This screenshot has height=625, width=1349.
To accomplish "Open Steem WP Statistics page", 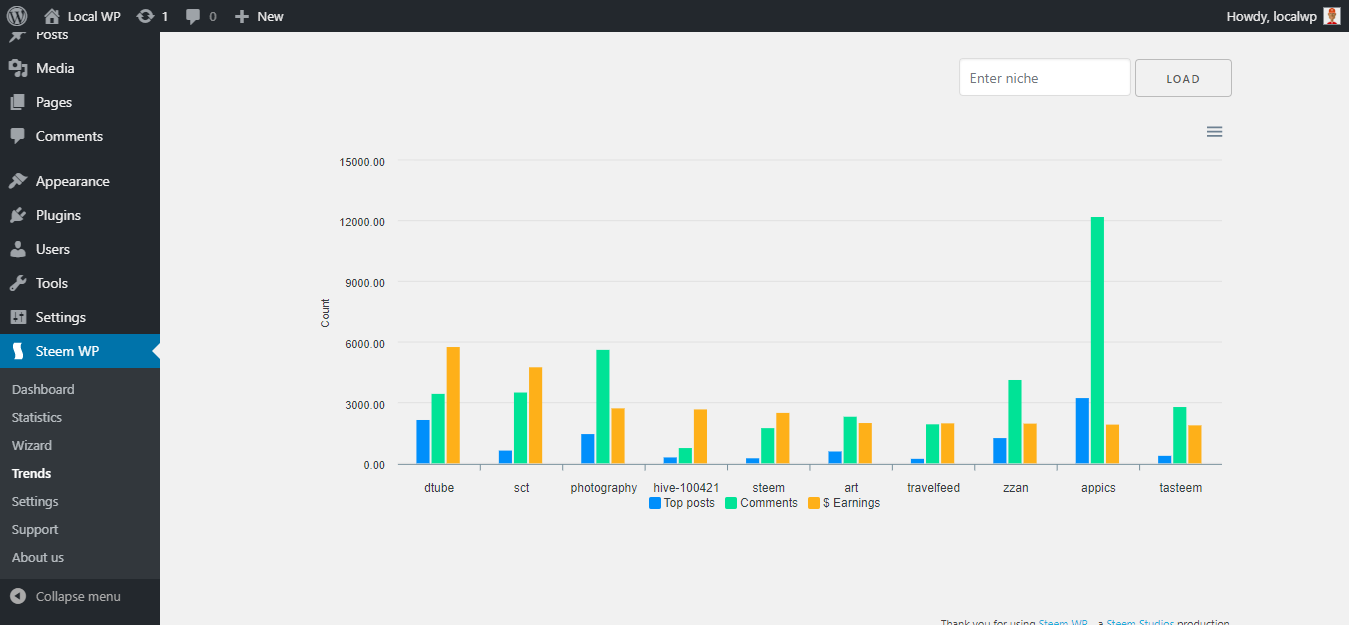I will [37, 417].
